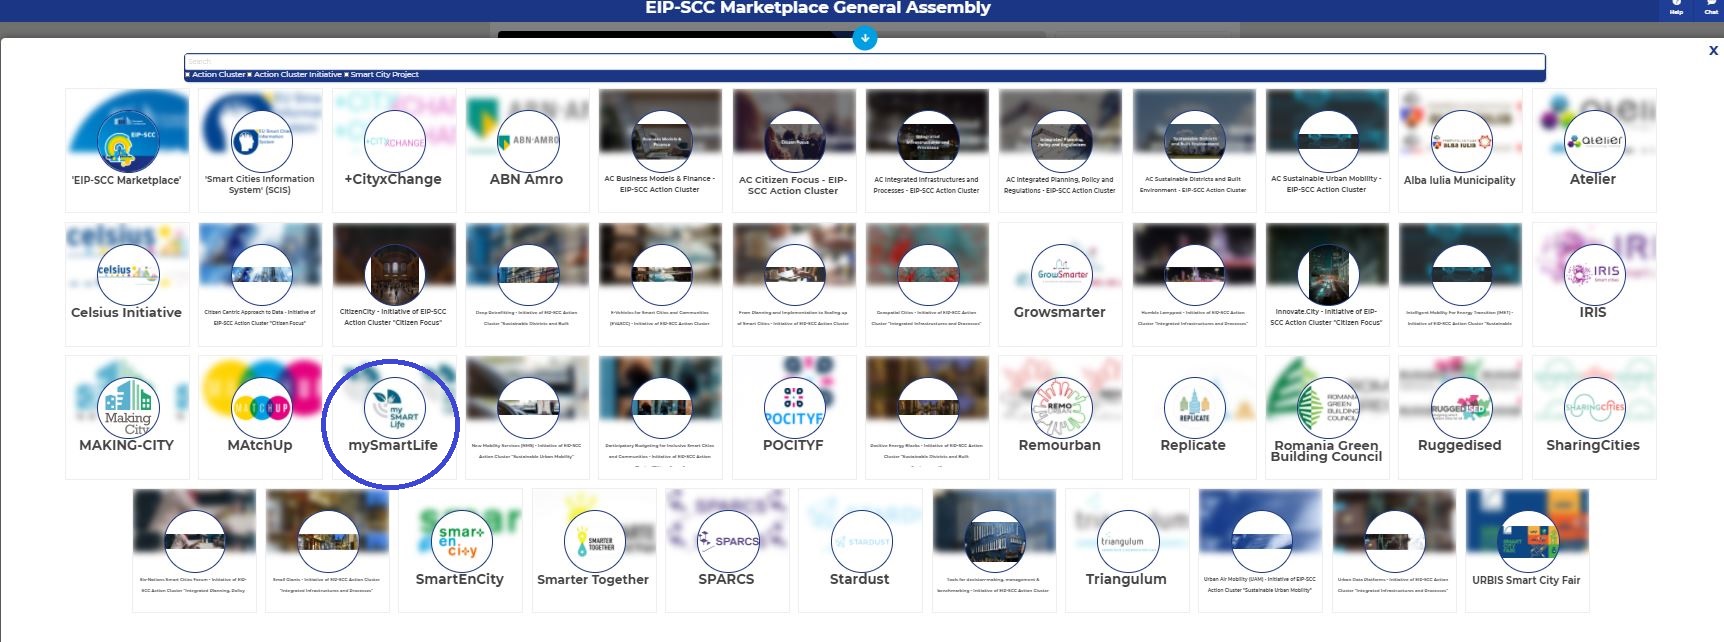Open the CitizenCity initiative card
Viewport: 1724px width, 642px height.
[x=394, y=284]
